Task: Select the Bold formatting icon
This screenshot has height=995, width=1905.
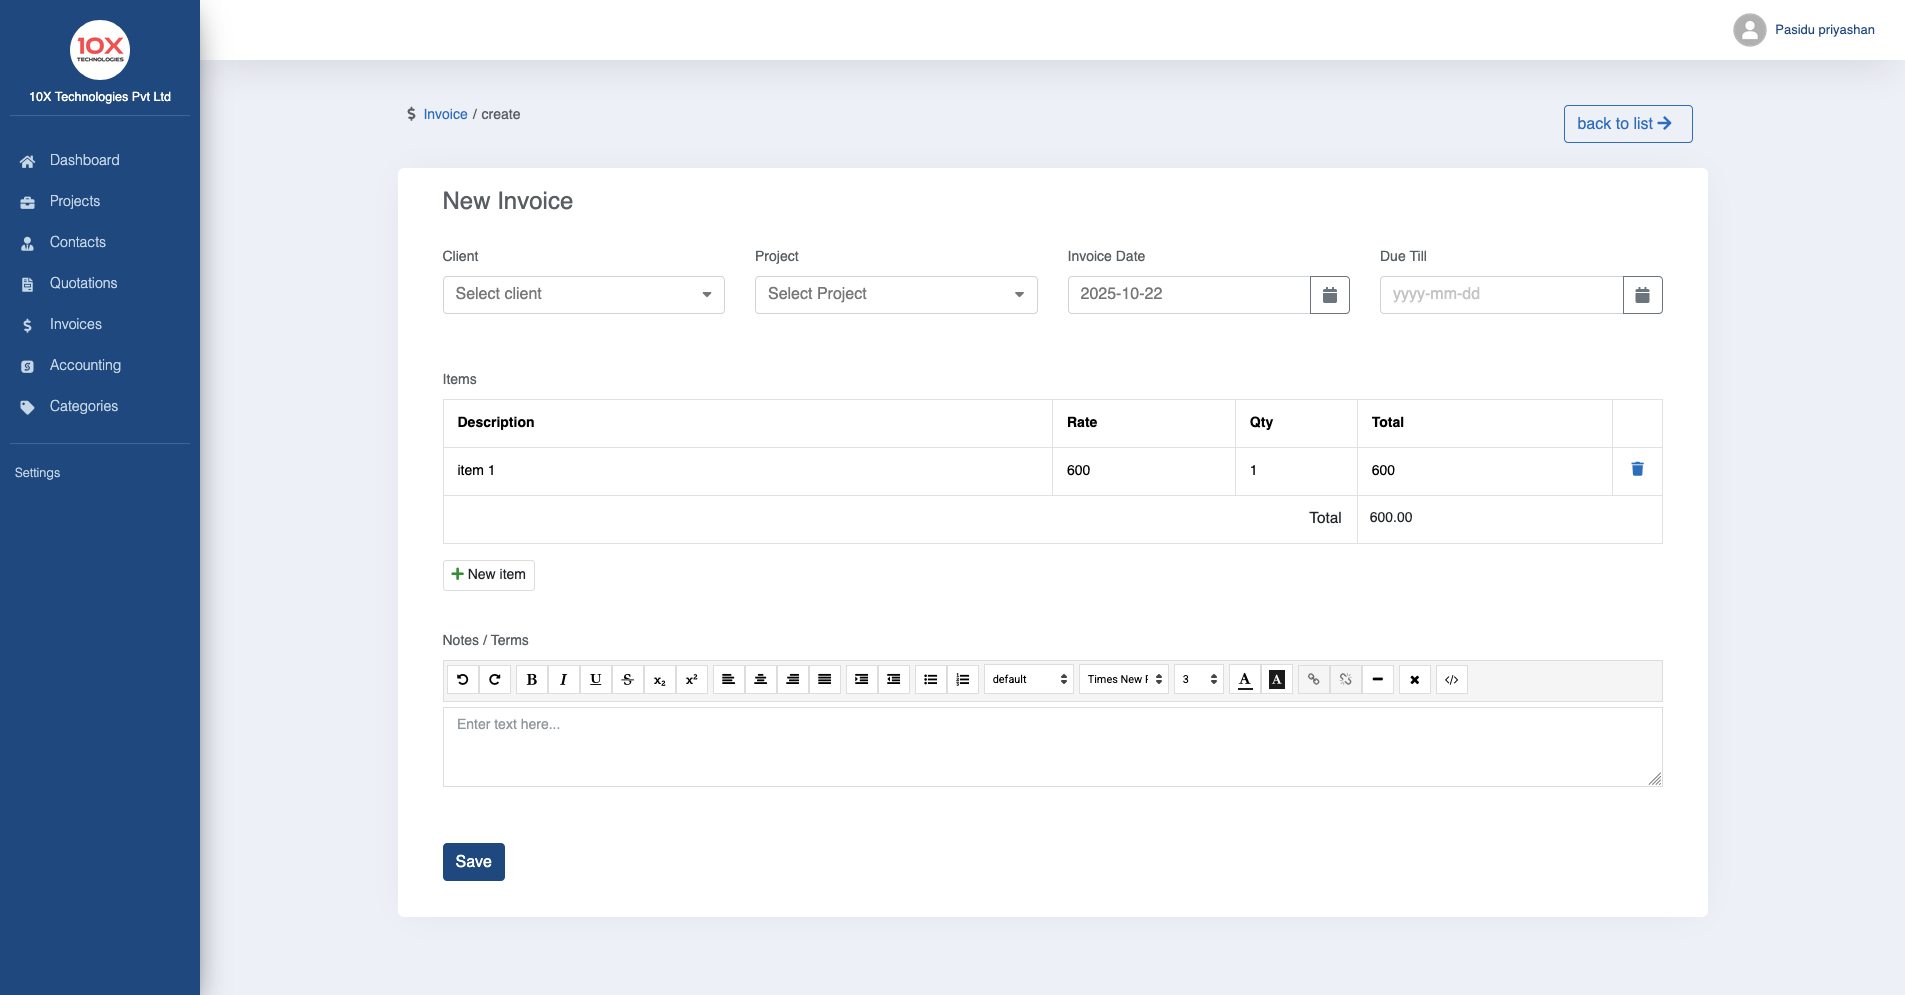Action: [531, 679]
